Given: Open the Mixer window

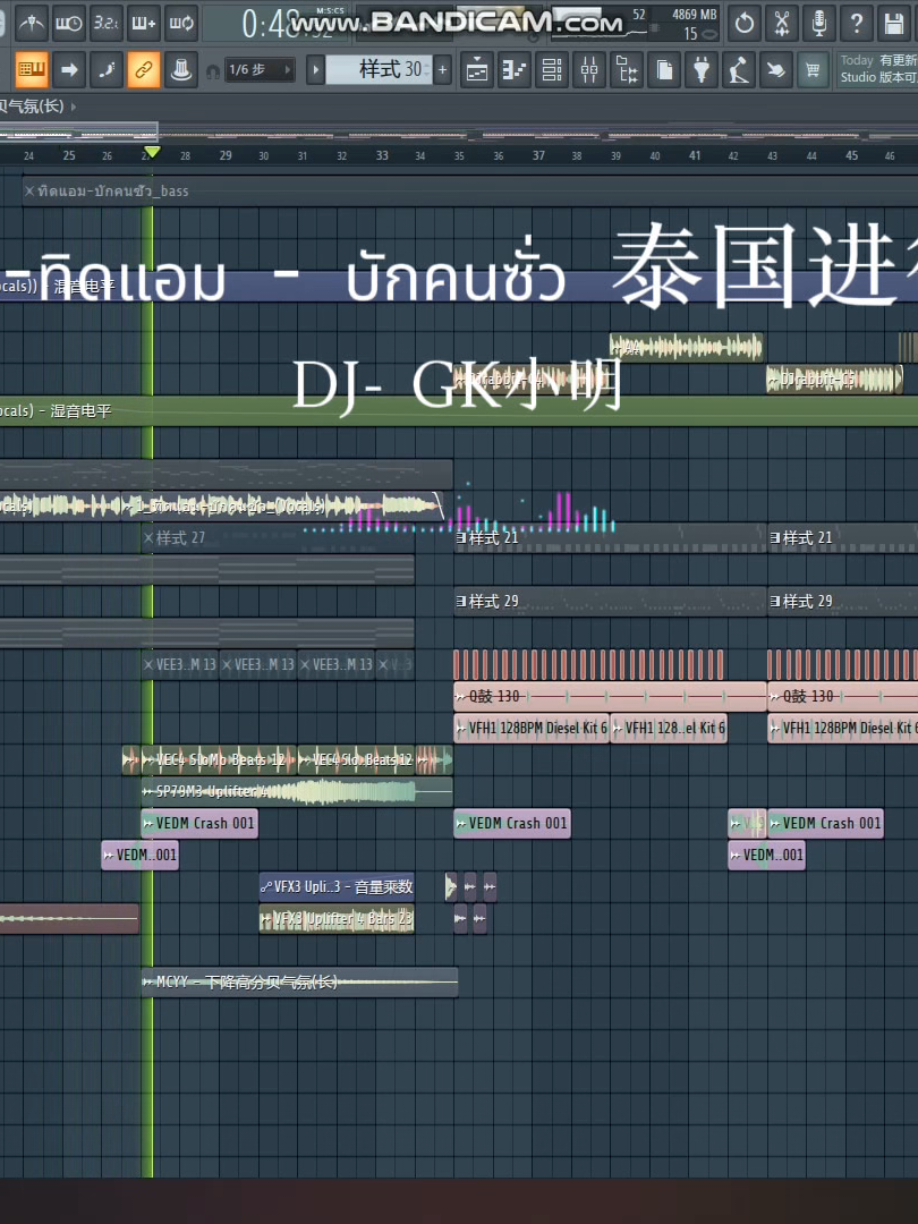Looking at the screenshot, I should [589, 70].
